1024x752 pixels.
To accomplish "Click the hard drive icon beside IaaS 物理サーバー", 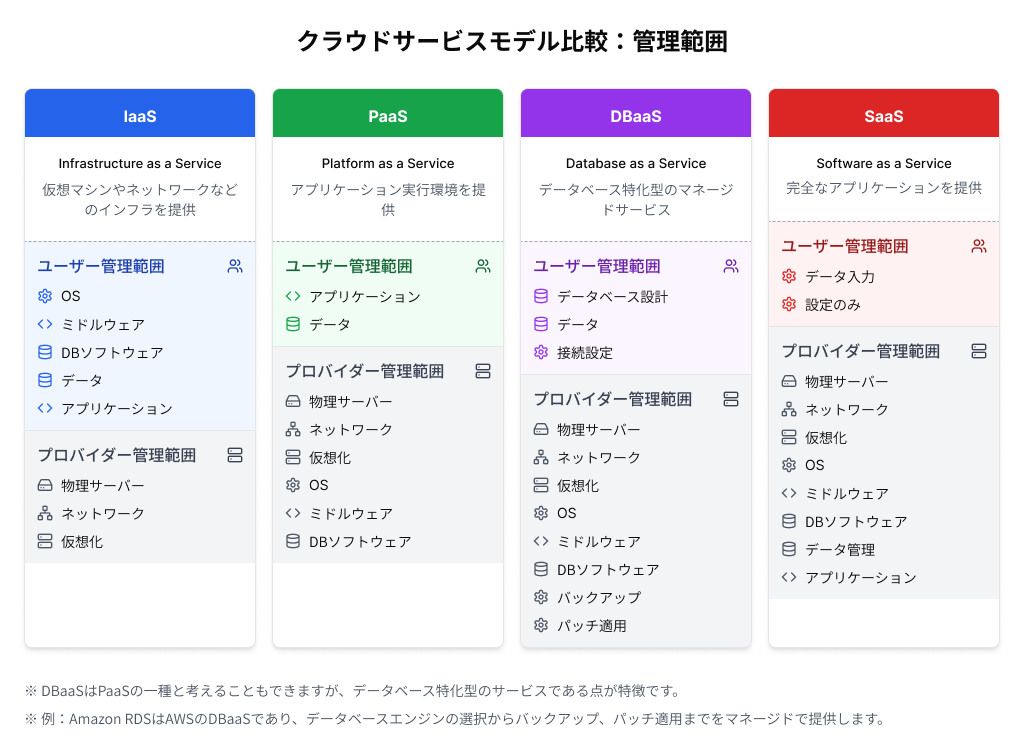I will tap(44, 486).
